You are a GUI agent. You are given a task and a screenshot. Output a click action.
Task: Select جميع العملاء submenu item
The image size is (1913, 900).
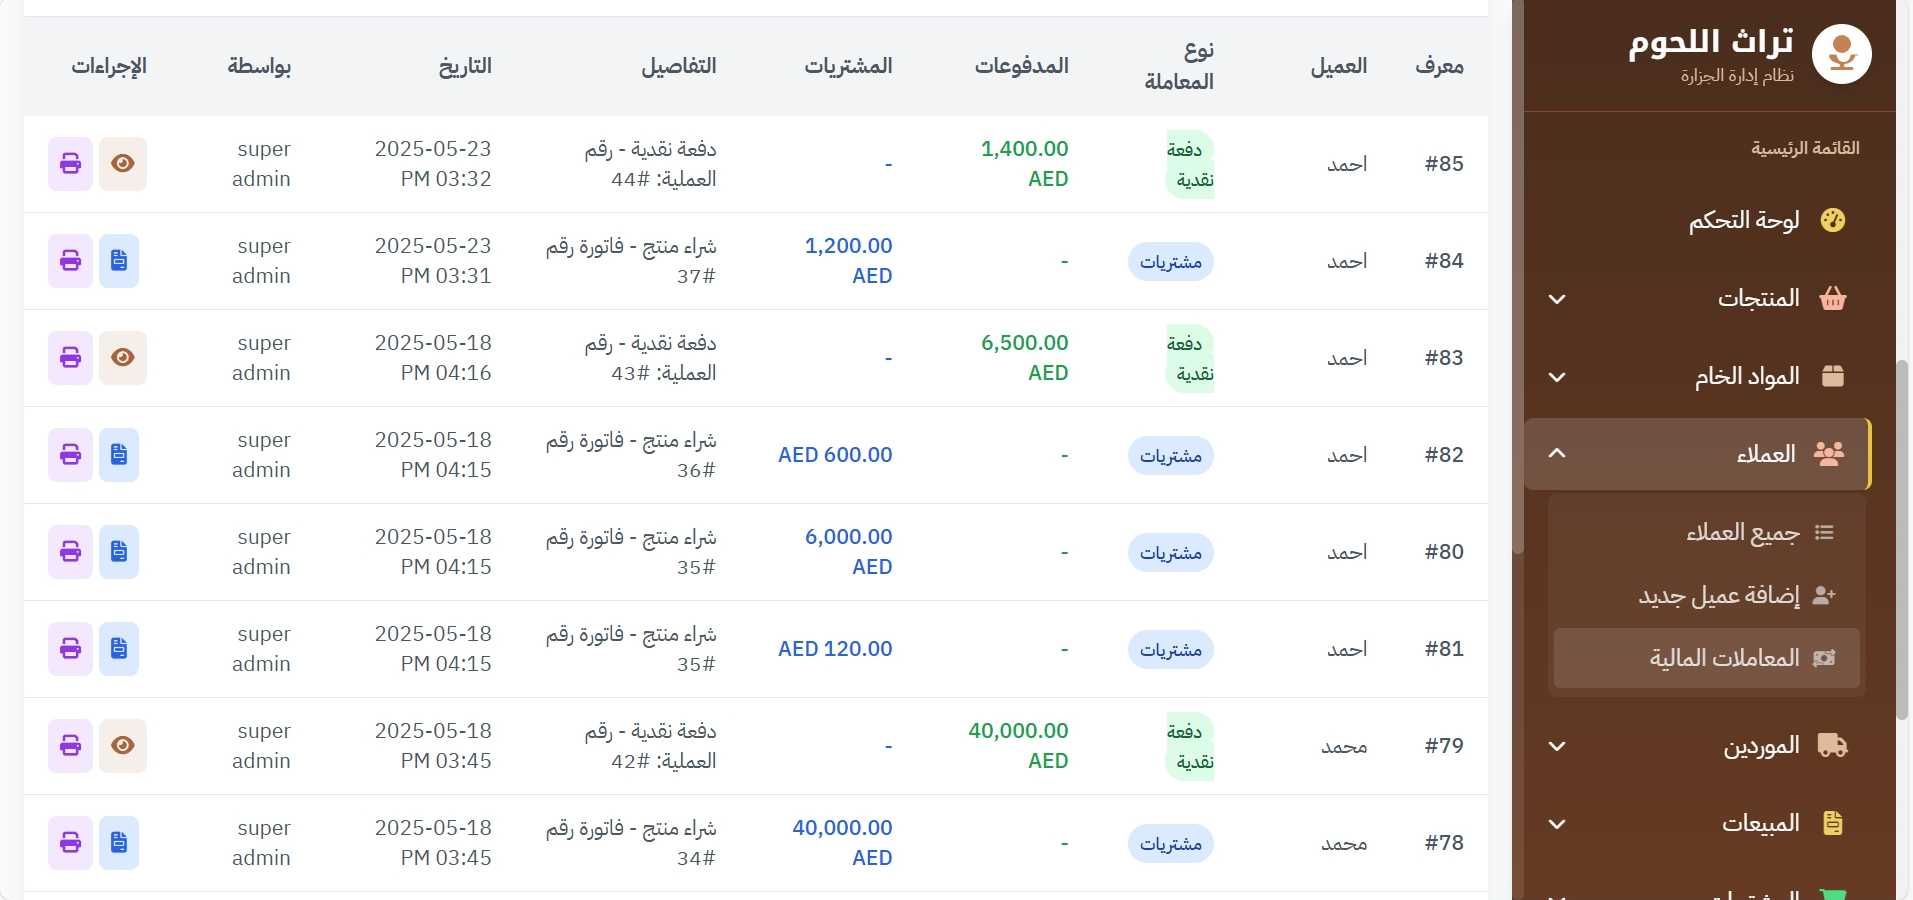(1742, 532)
